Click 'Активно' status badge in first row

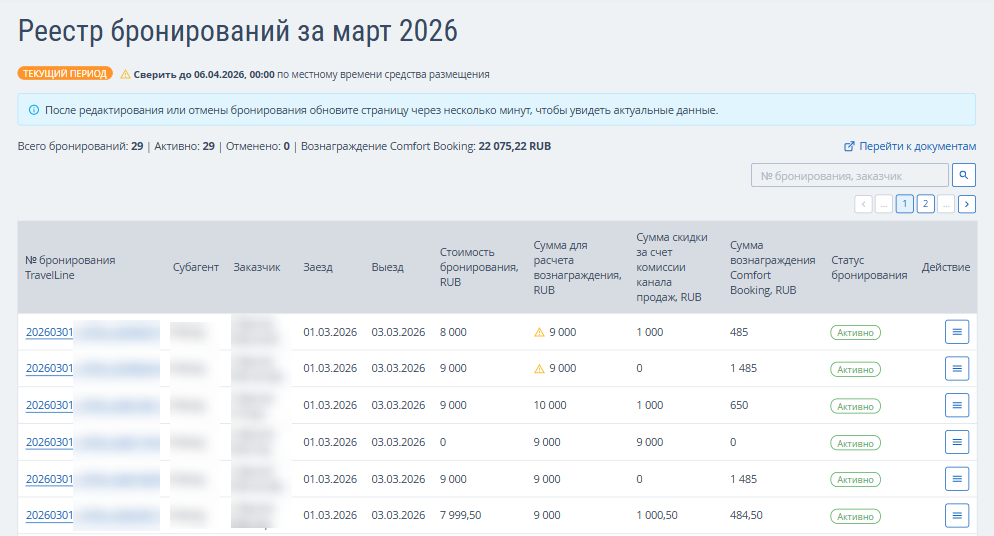[855, 333]
